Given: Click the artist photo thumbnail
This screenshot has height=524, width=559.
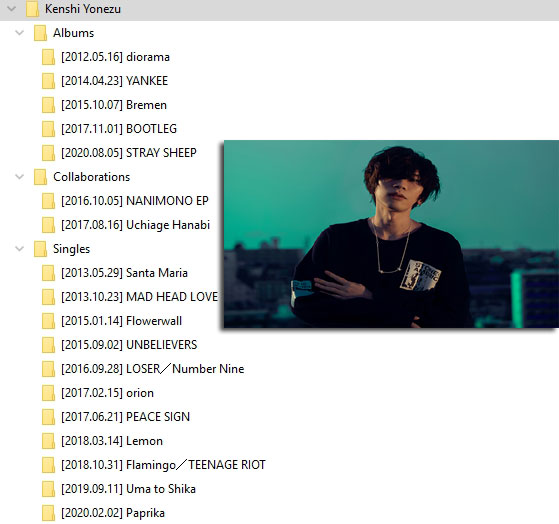Looking at the screenshot, I should click(391, 234).
